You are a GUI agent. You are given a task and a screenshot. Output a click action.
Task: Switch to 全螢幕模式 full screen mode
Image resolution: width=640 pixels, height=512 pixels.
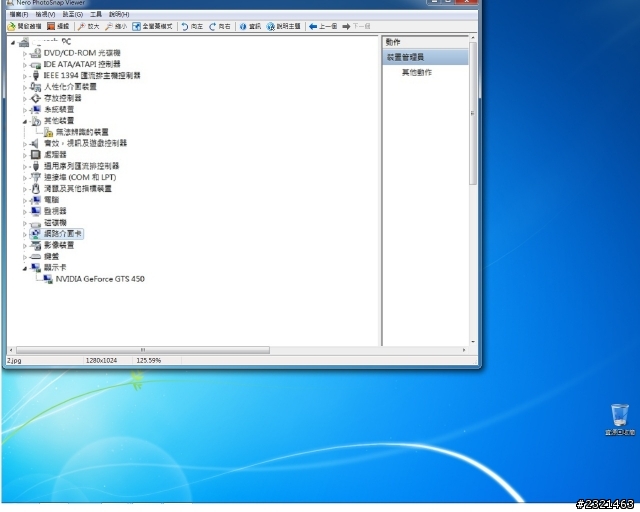[x=152, y=27]
